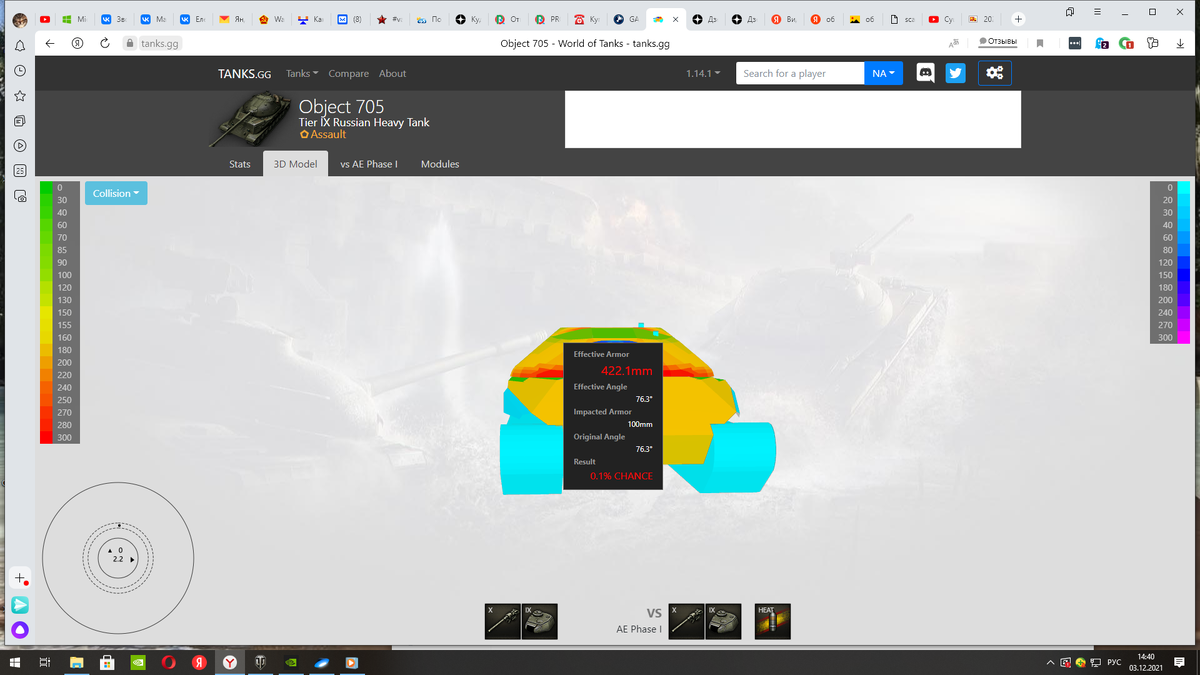Open the Alice assistant purple icon
1200x675 pixels.
(20, 630)
